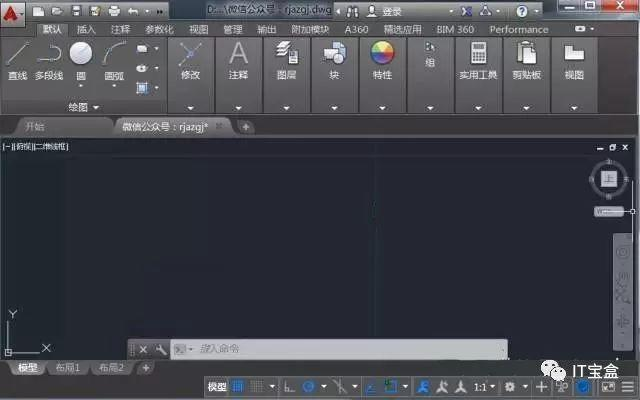Viewport: 640px width, 400px height.
Task: Click the search binoculars icon in title bar
Action: click(352, 12)
